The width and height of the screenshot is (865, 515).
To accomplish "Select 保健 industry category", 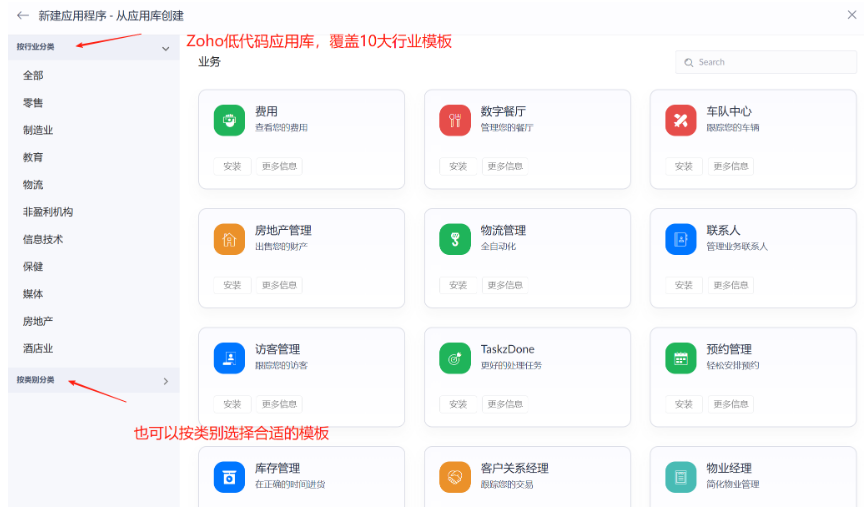I will click(33, 266).
